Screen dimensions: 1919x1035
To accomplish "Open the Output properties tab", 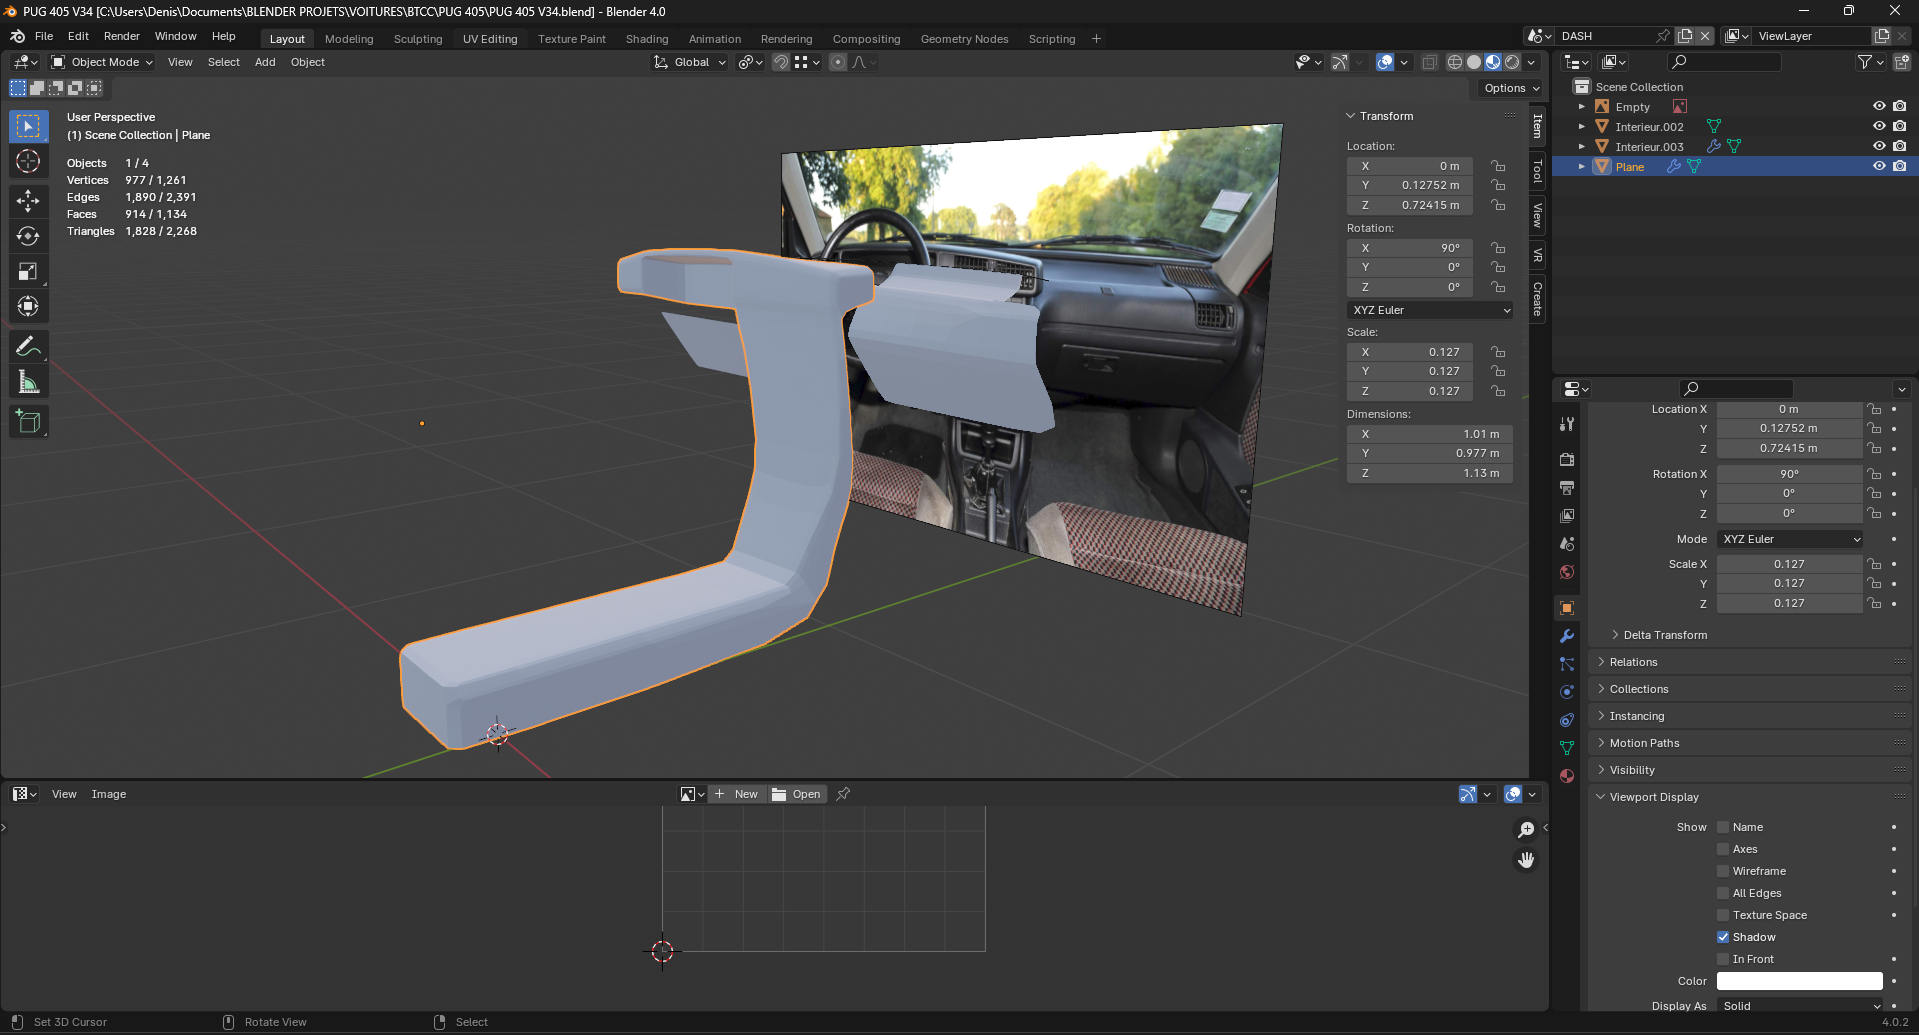I will [x=1567, y=488].
